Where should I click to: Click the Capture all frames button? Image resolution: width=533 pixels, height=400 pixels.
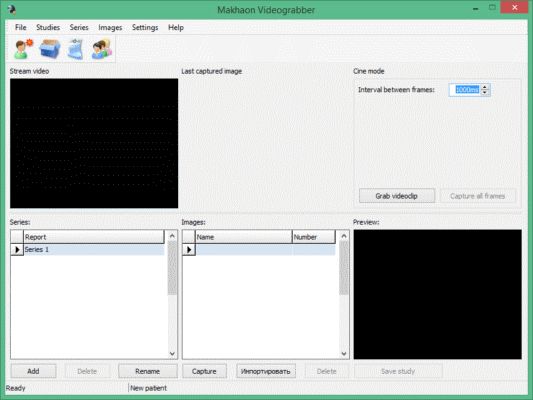point(478,196)
